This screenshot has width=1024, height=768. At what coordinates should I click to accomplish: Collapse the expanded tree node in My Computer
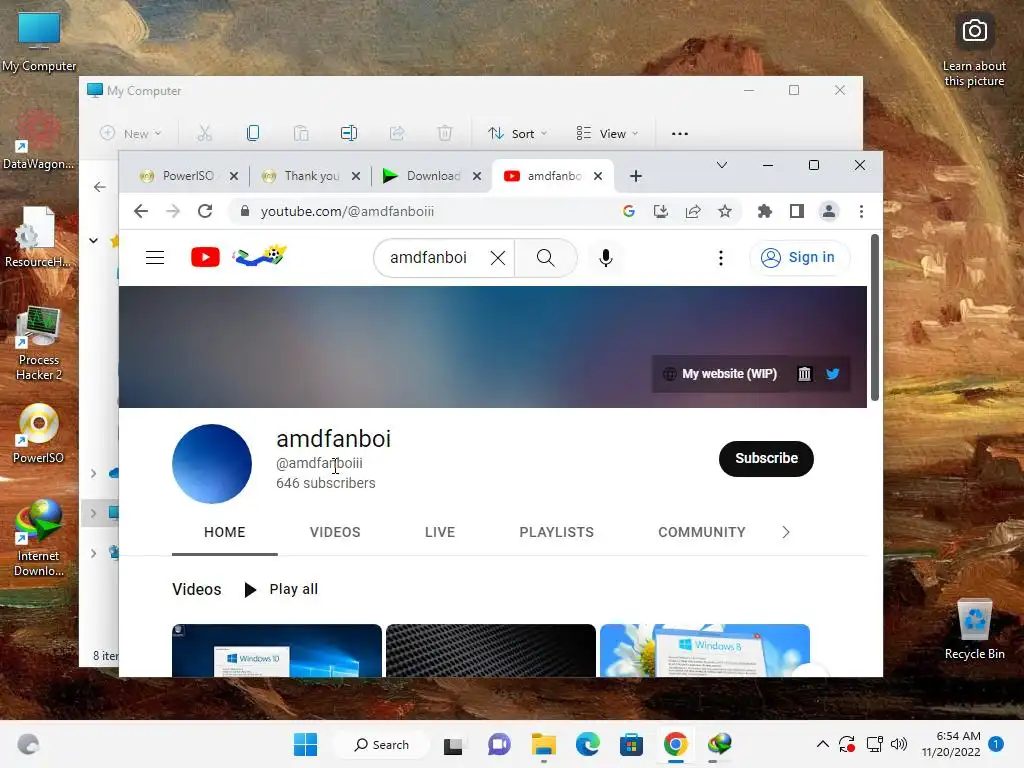(x=93, y=240)
